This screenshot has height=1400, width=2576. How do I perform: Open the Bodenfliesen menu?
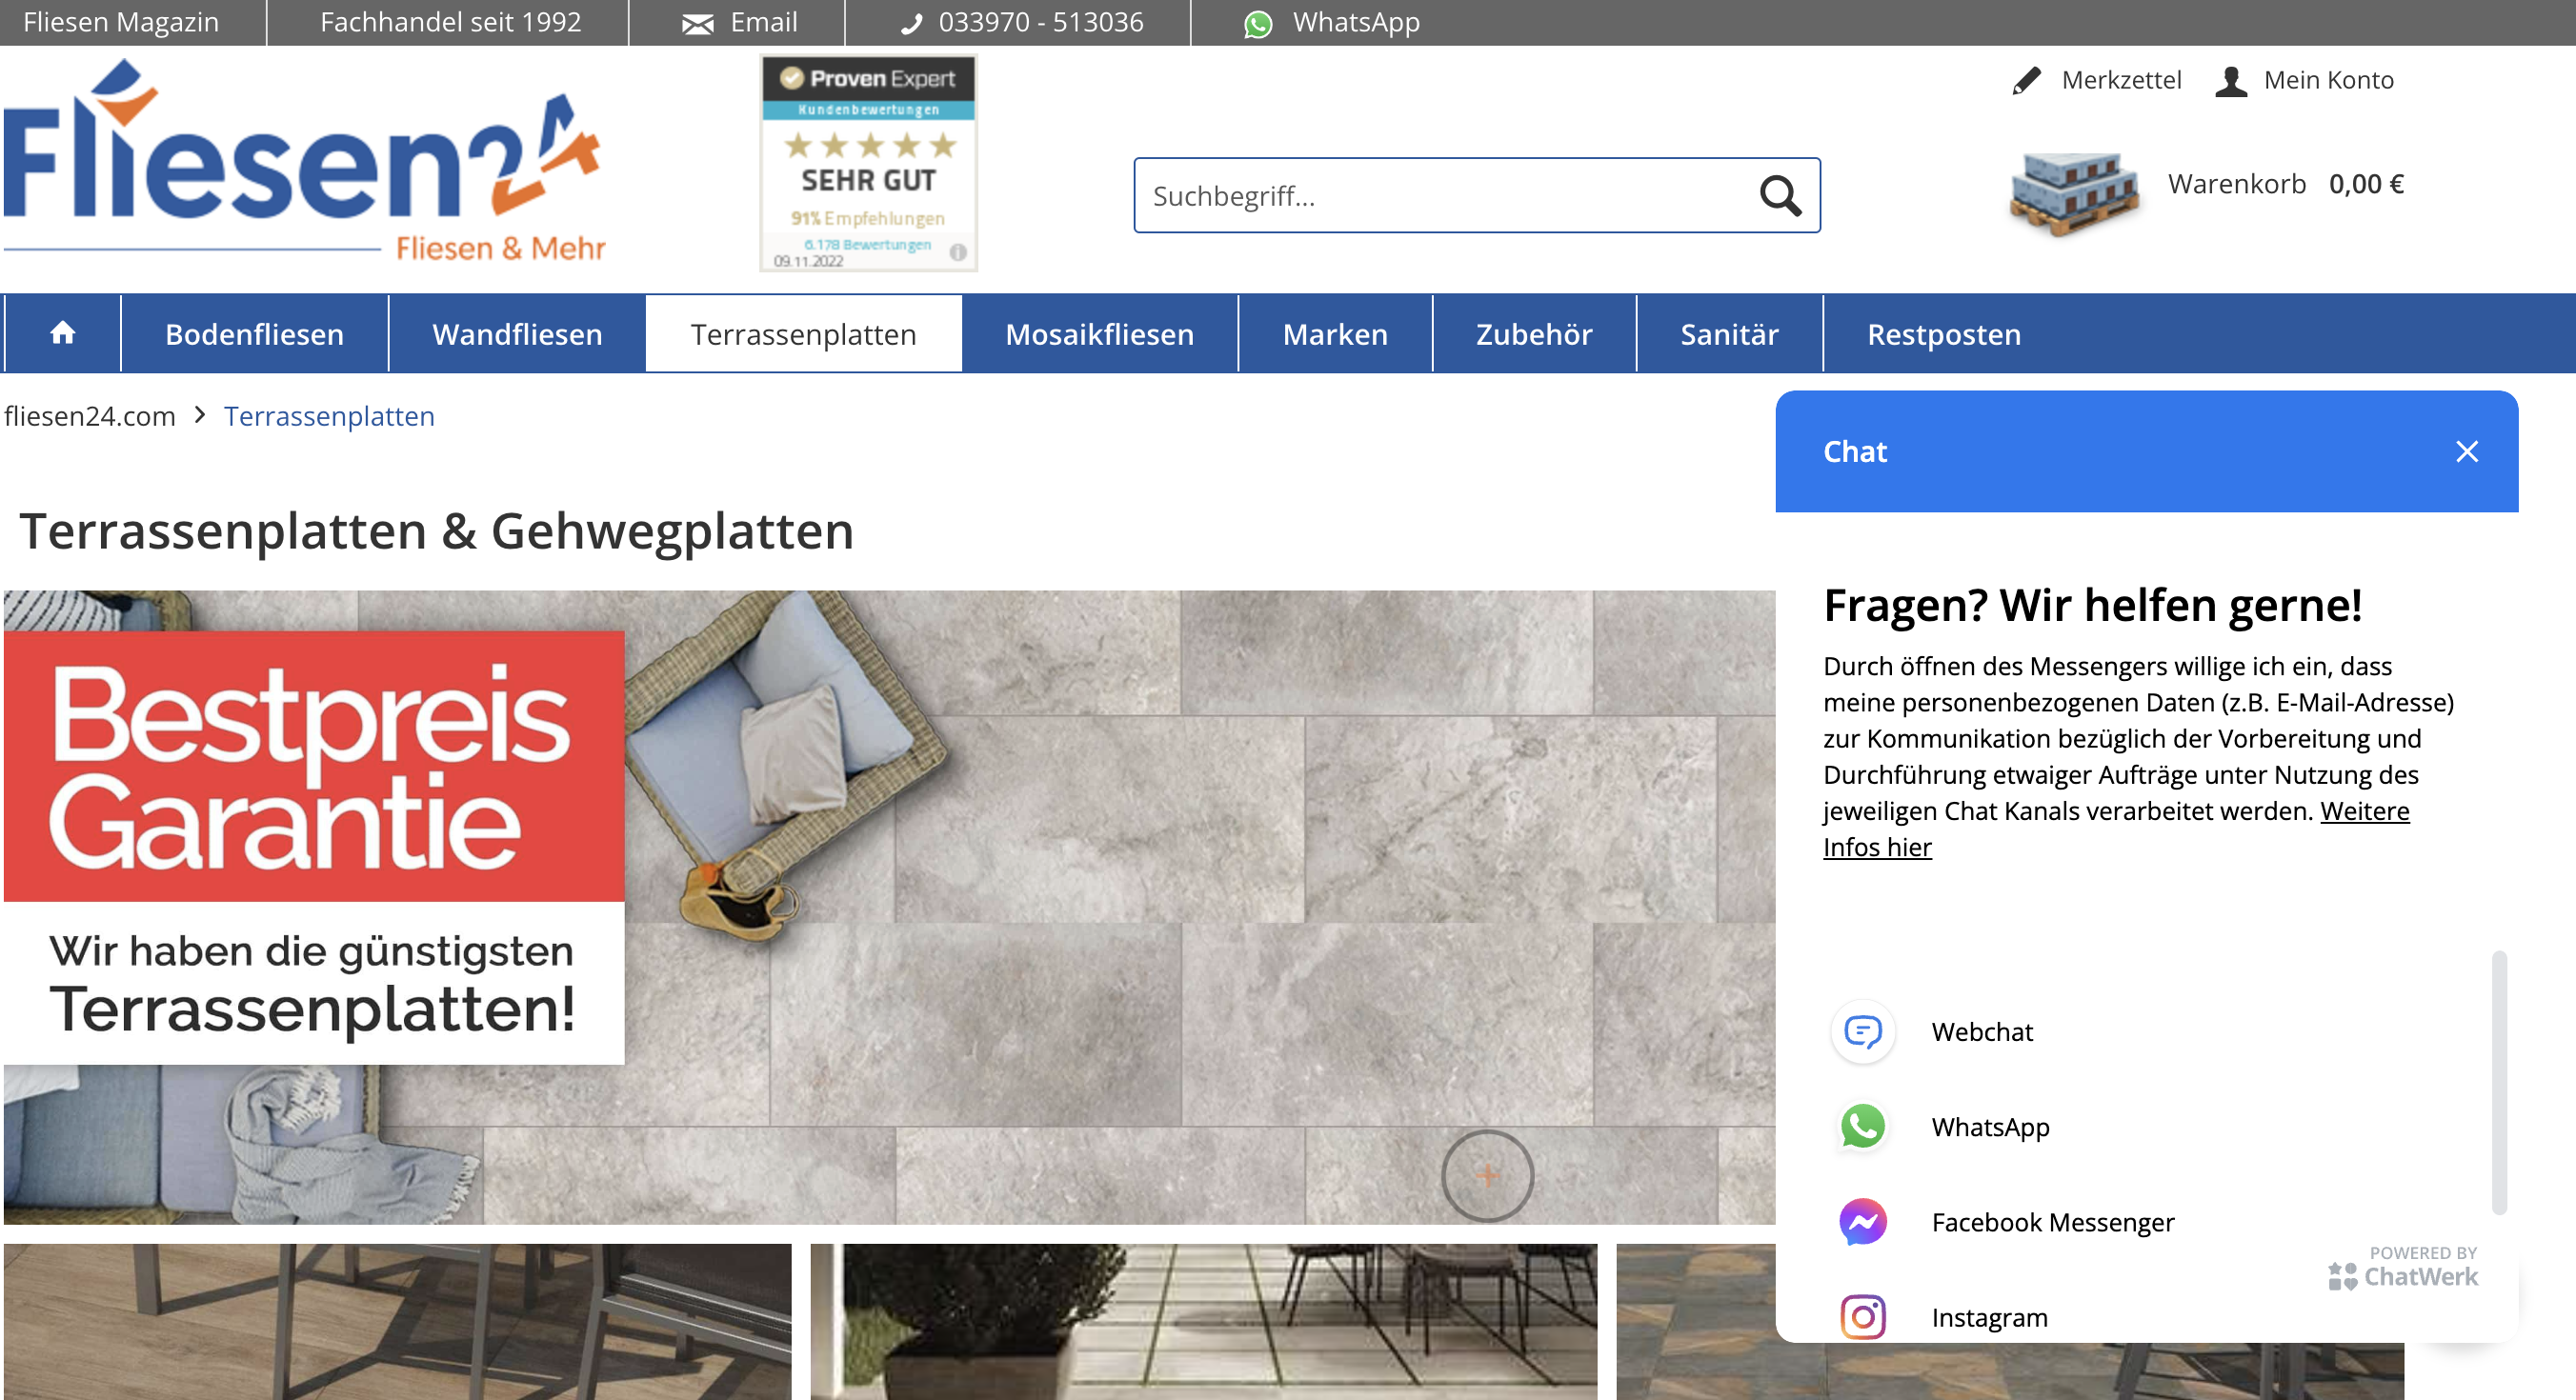tap(254, 334)
